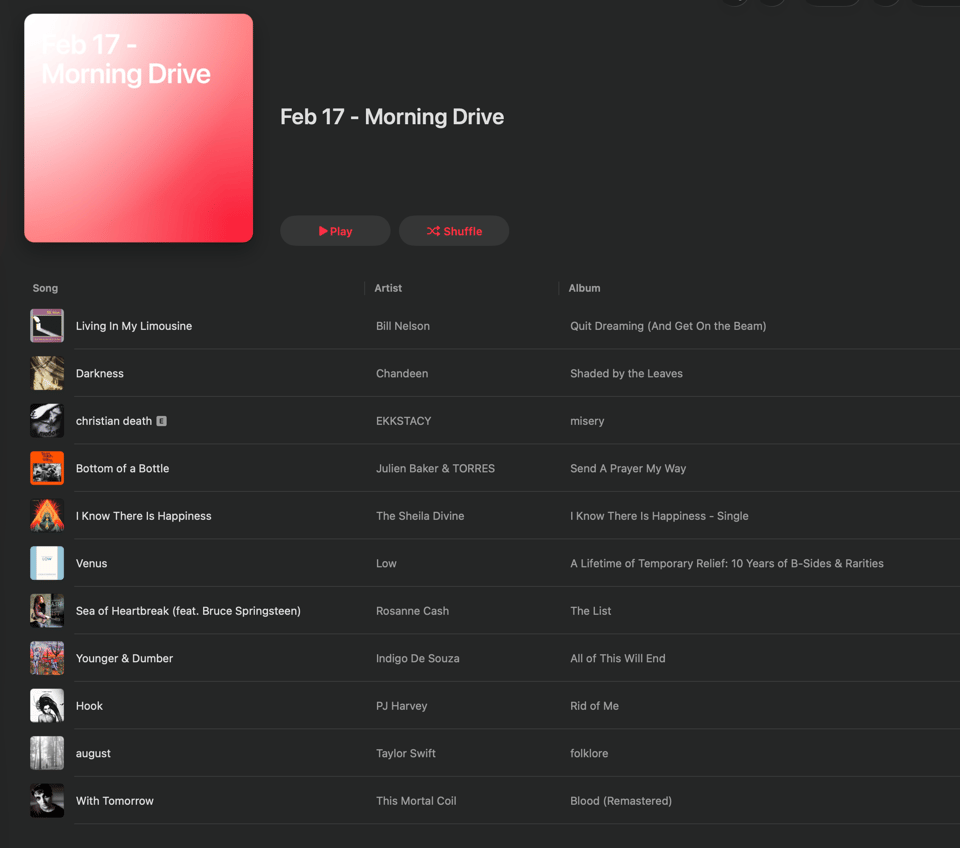The height and width of the screenshot is (848, 960).
Task: Open Rosanne Cash artist page
Action: 412,611
